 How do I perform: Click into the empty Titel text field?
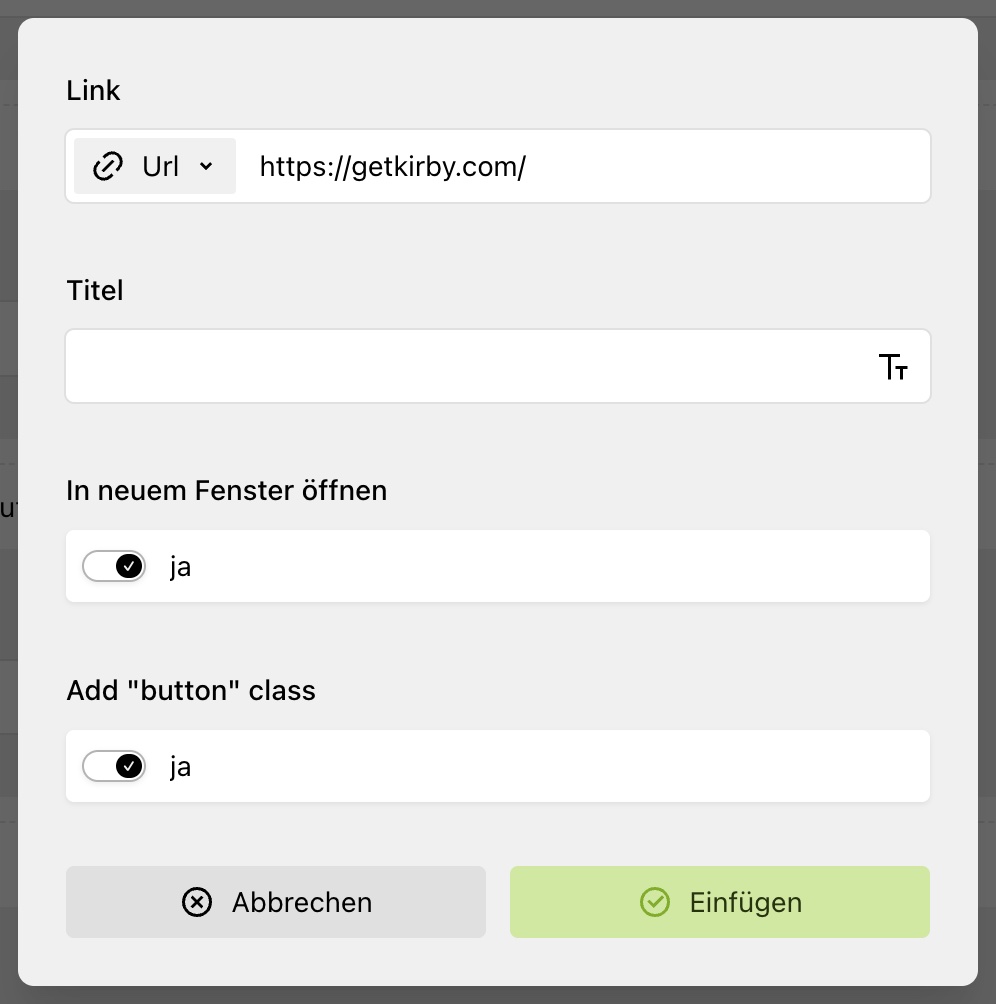click(x=460, y=366)
